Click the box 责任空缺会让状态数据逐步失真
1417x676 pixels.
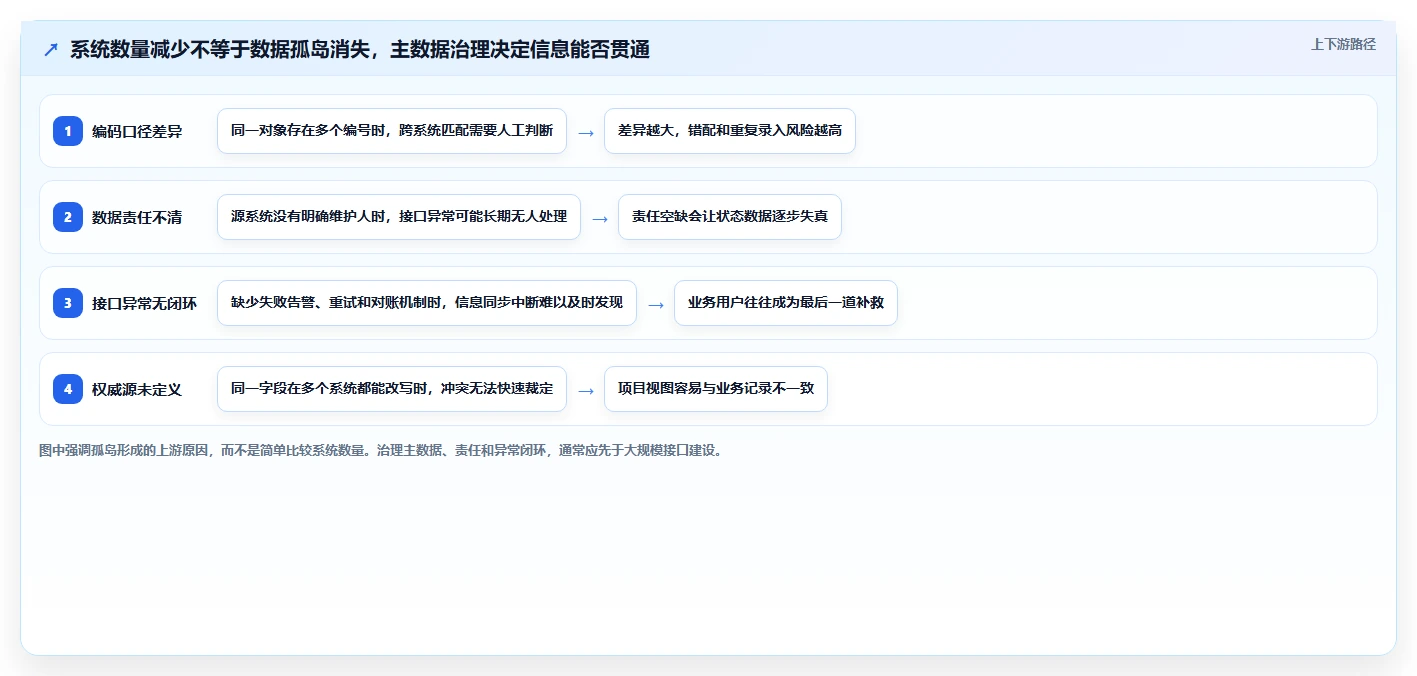click(730, 217)
